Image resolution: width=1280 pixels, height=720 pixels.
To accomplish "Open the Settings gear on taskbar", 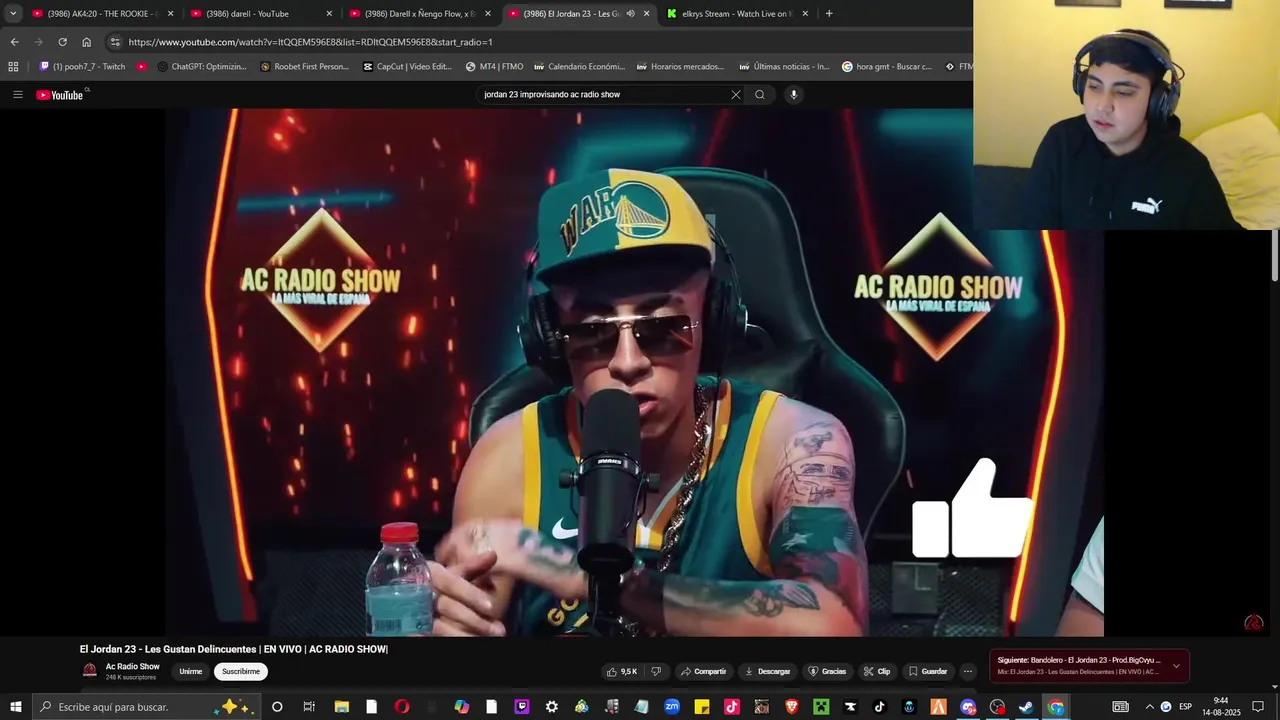I will click(552, 707).
